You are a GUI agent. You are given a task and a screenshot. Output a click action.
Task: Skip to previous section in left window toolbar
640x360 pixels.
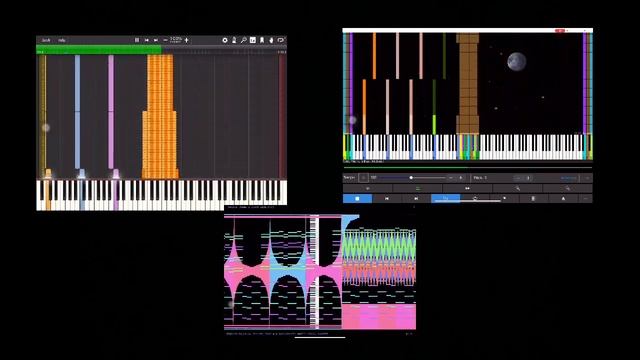(x=147, y=40)
